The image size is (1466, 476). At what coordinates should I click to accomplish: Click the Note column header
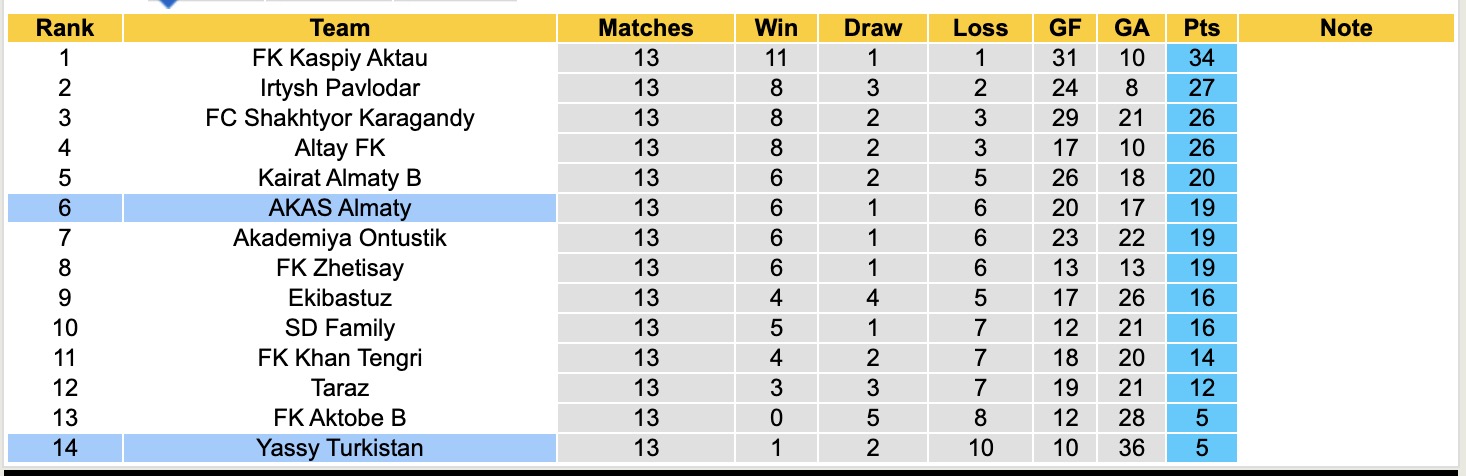pos(1346,28)
